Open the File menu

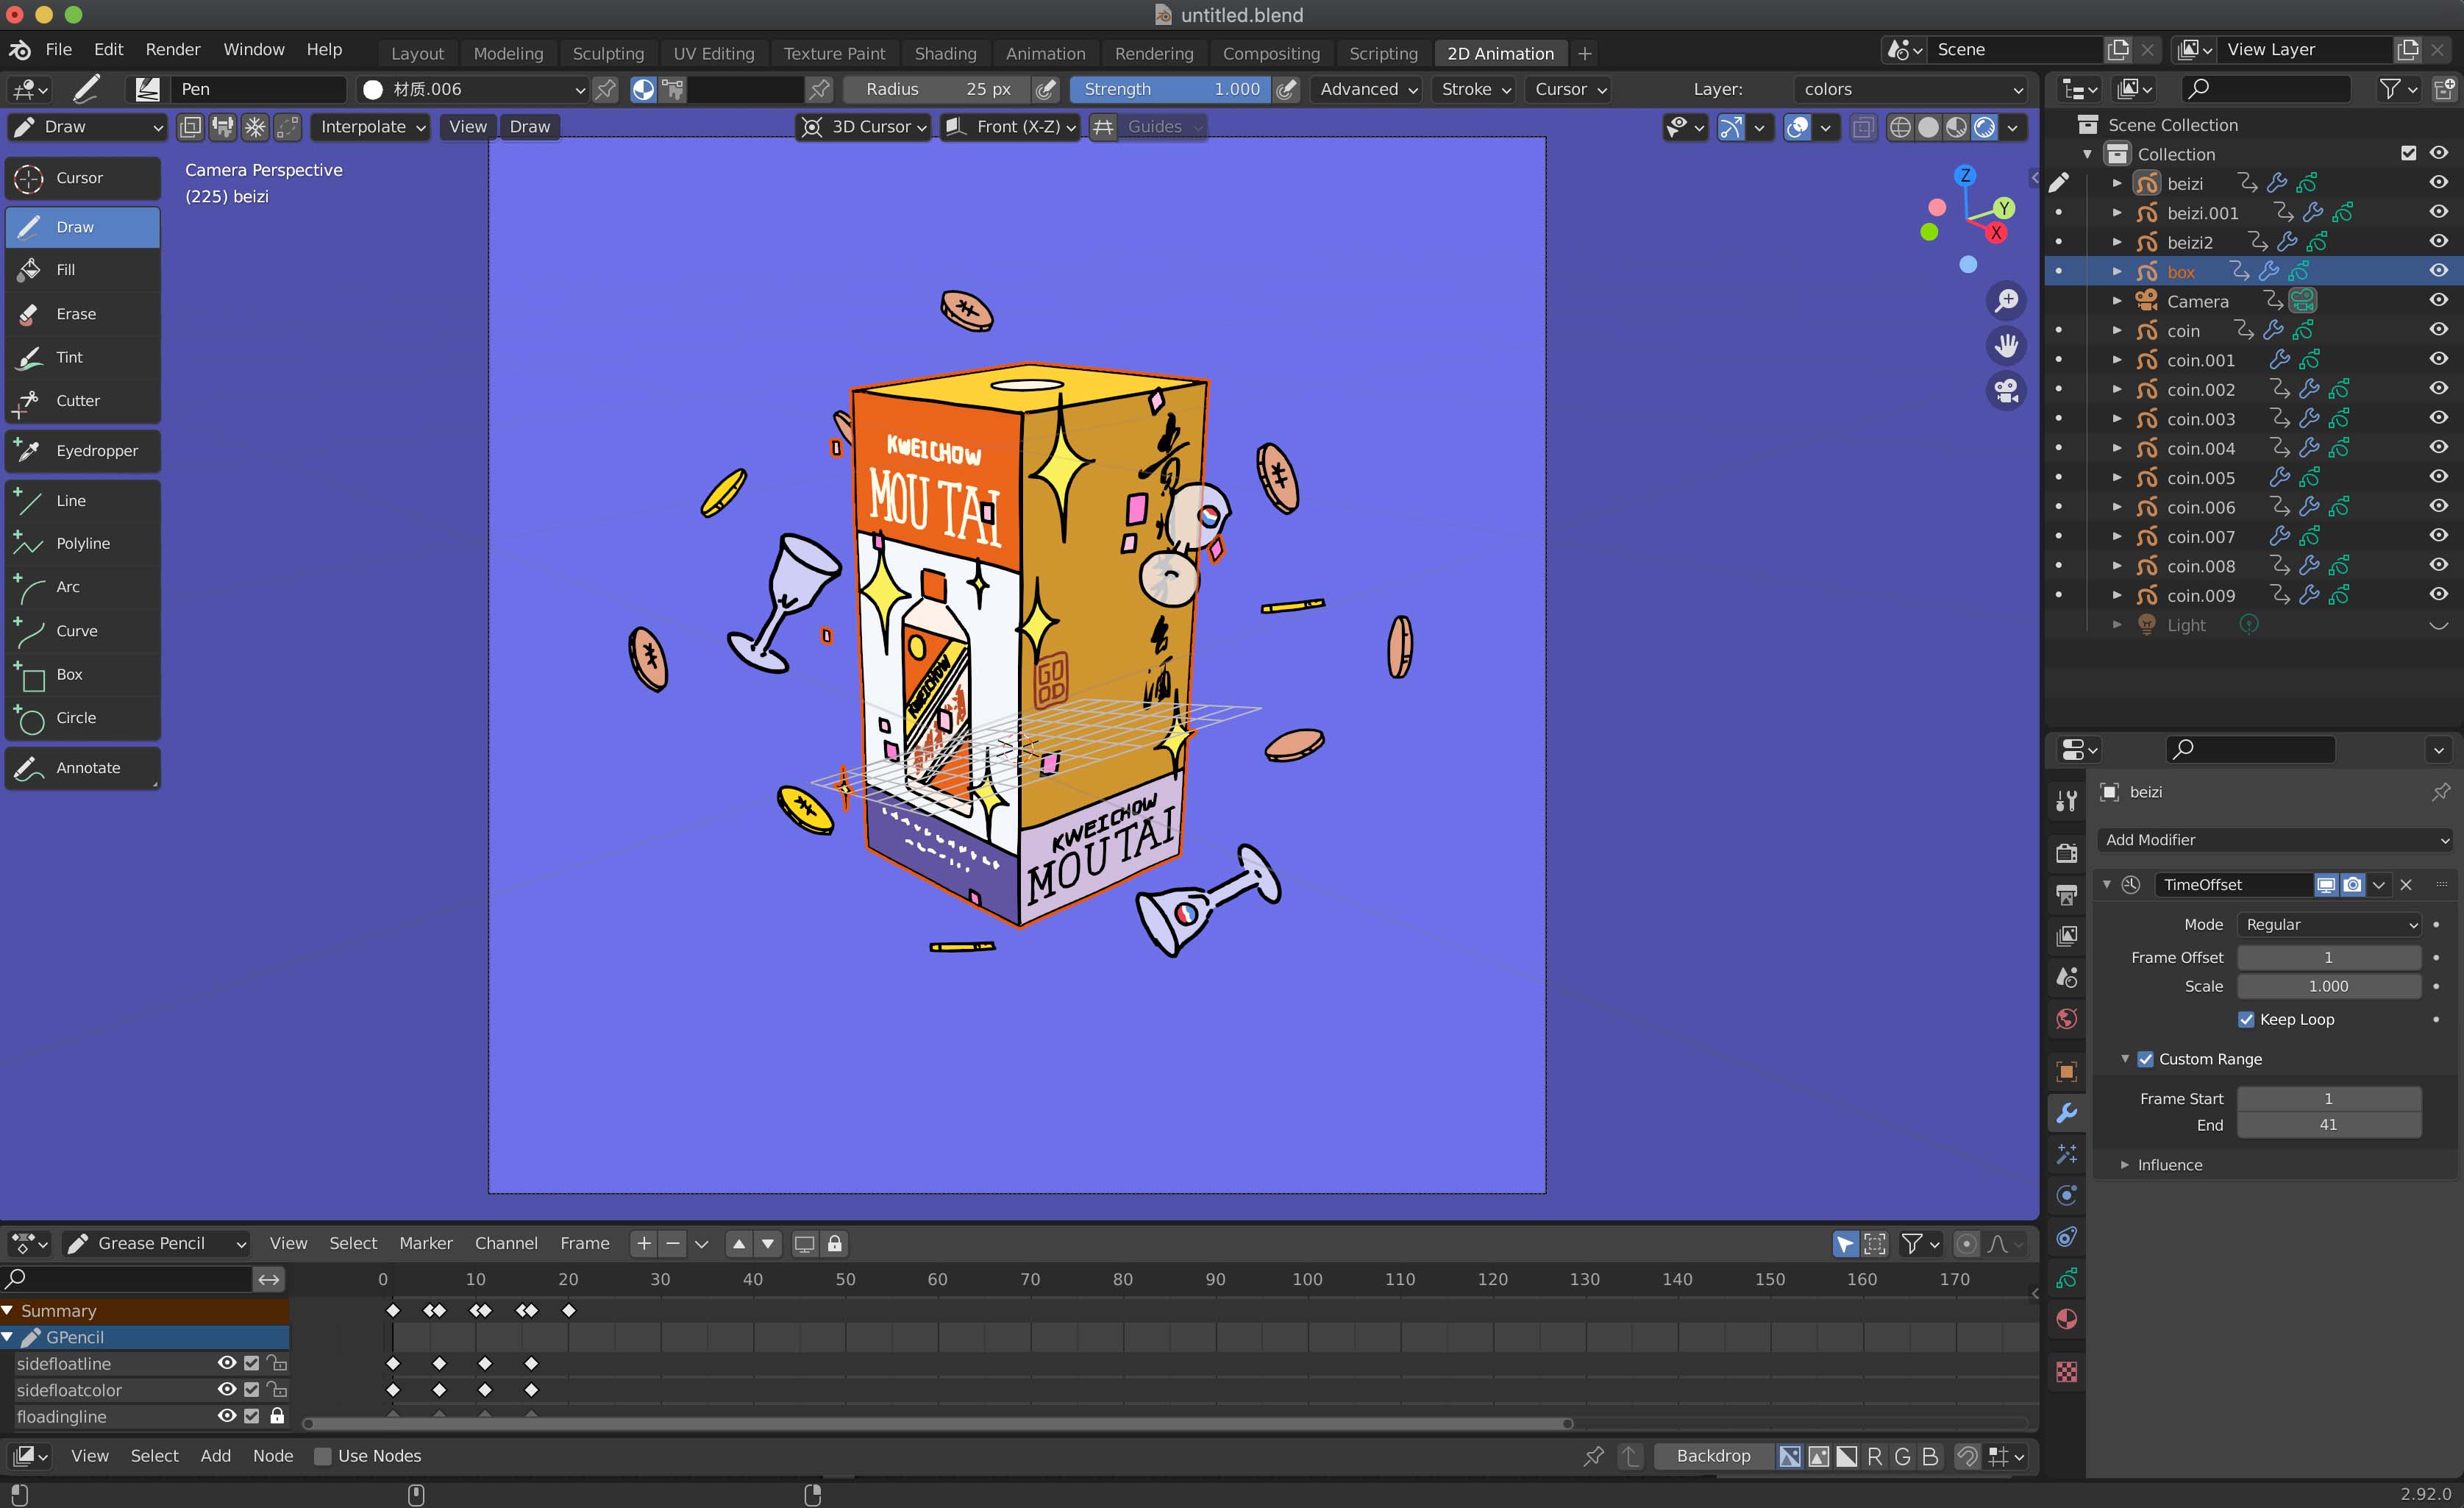[x=58, y=49]
